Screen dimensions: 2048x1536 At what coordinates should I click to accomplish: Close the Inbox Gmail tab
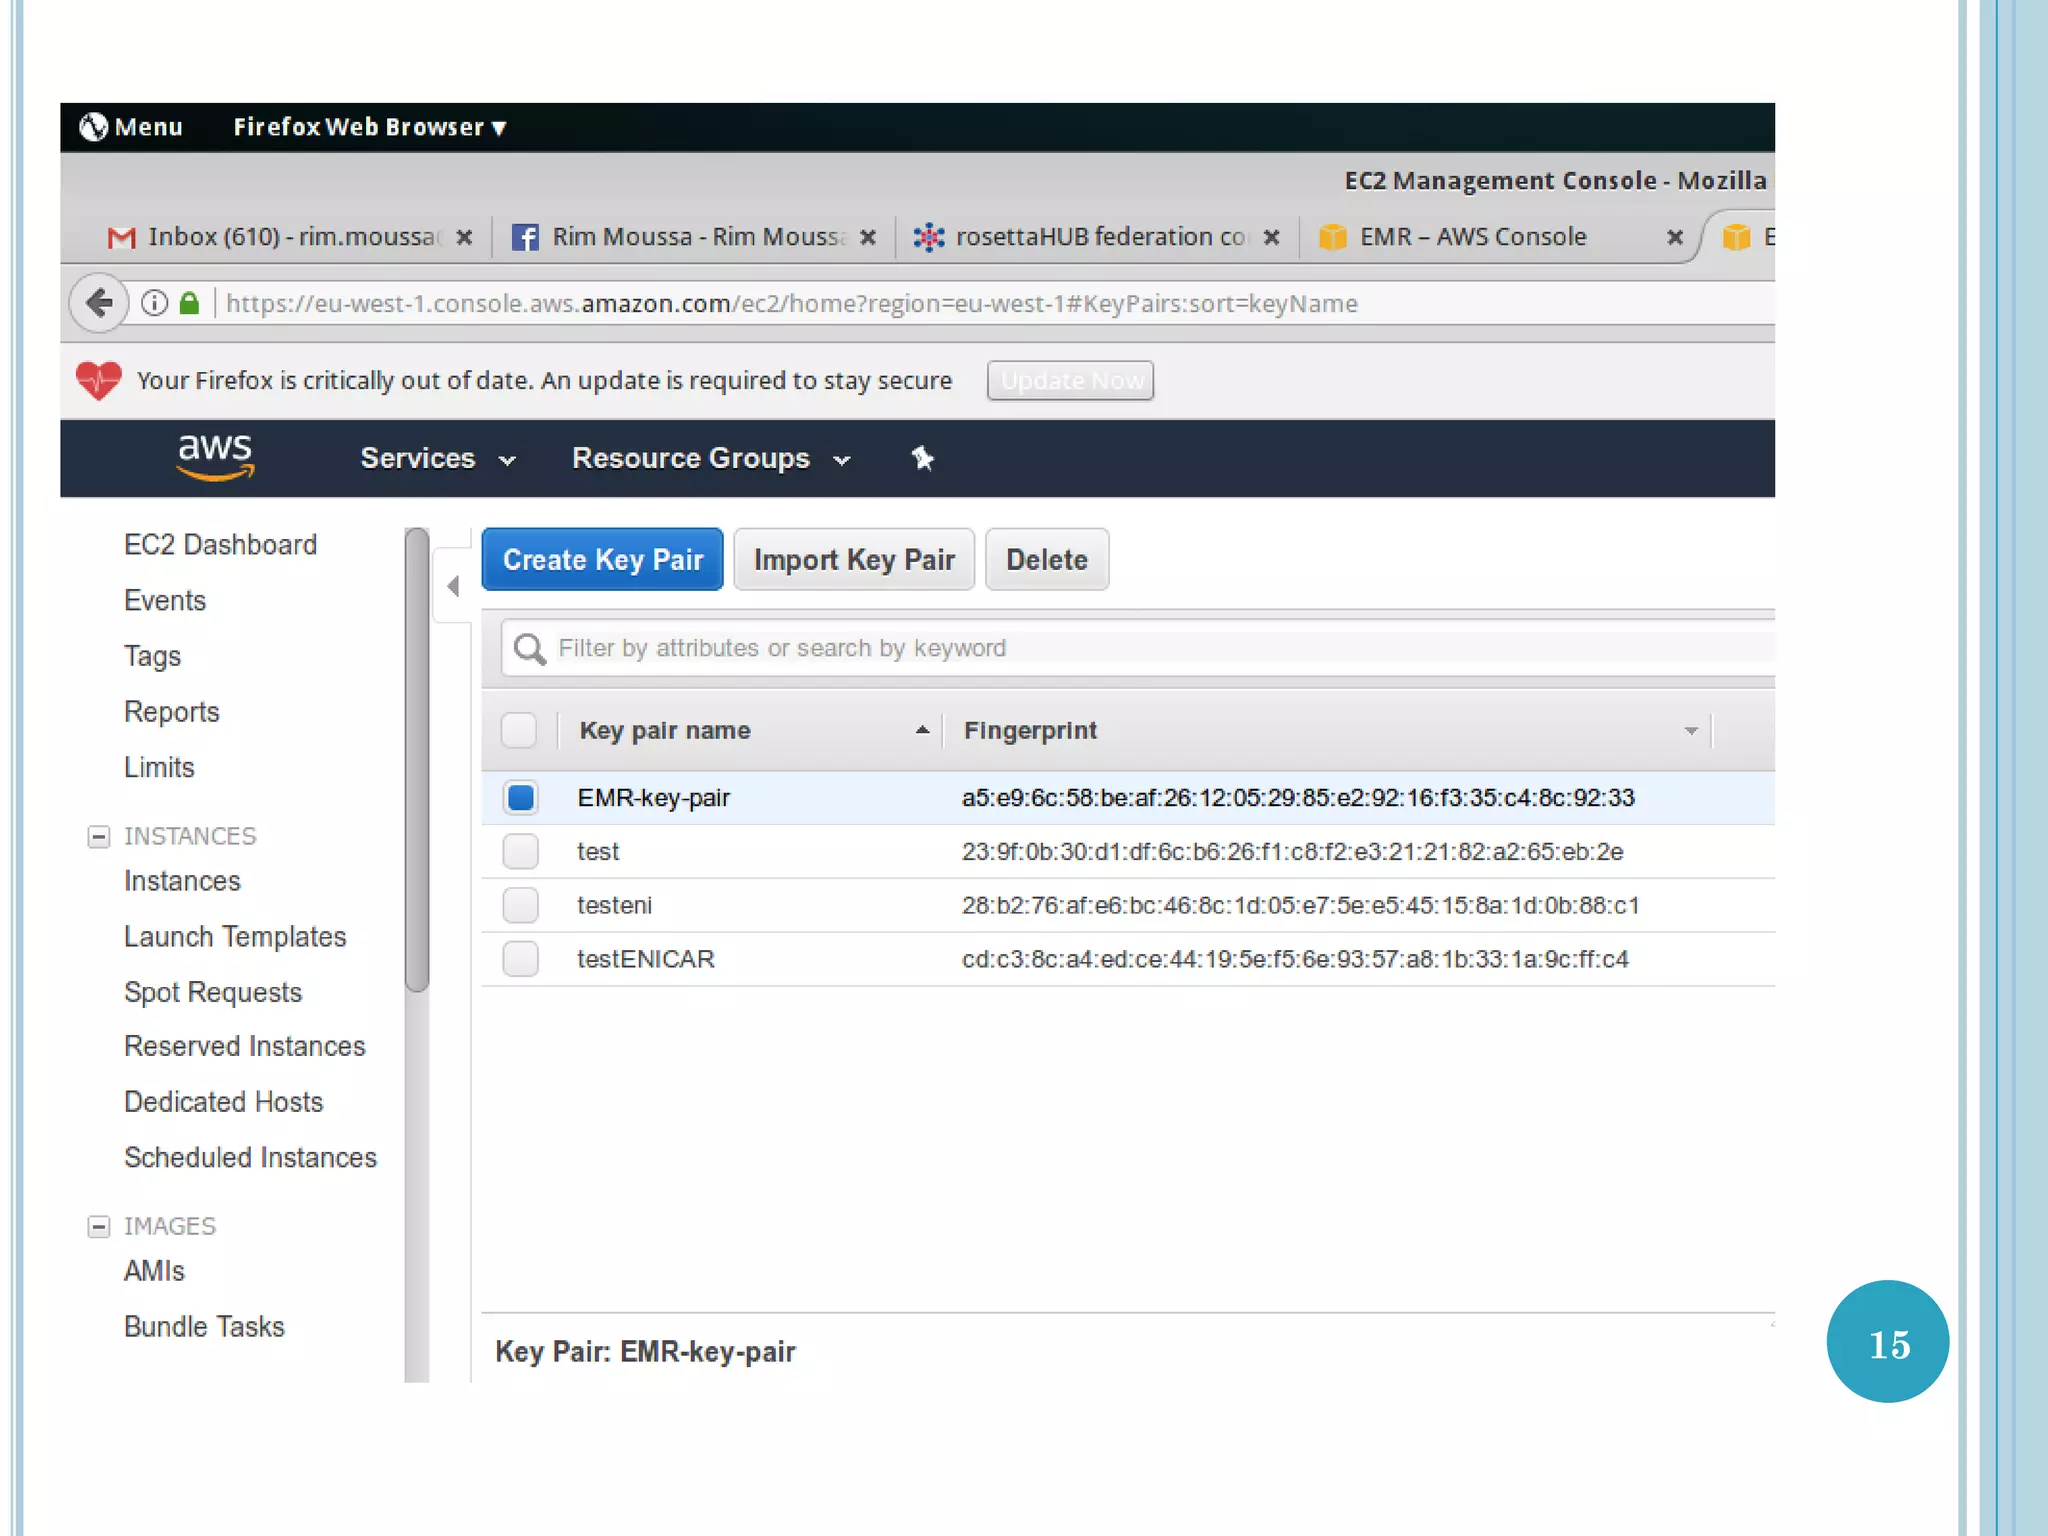click(x=464, y=237)
